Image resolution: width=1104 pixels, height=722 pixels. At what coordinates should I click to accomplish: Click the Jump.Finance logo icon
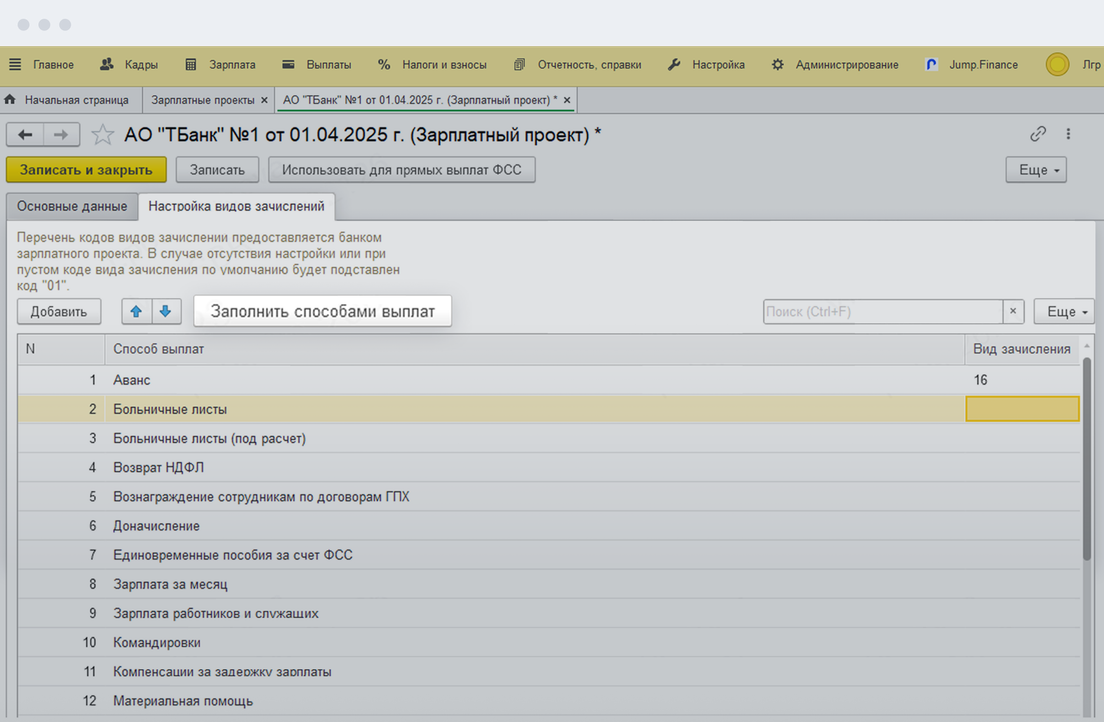tap(931, 65)
